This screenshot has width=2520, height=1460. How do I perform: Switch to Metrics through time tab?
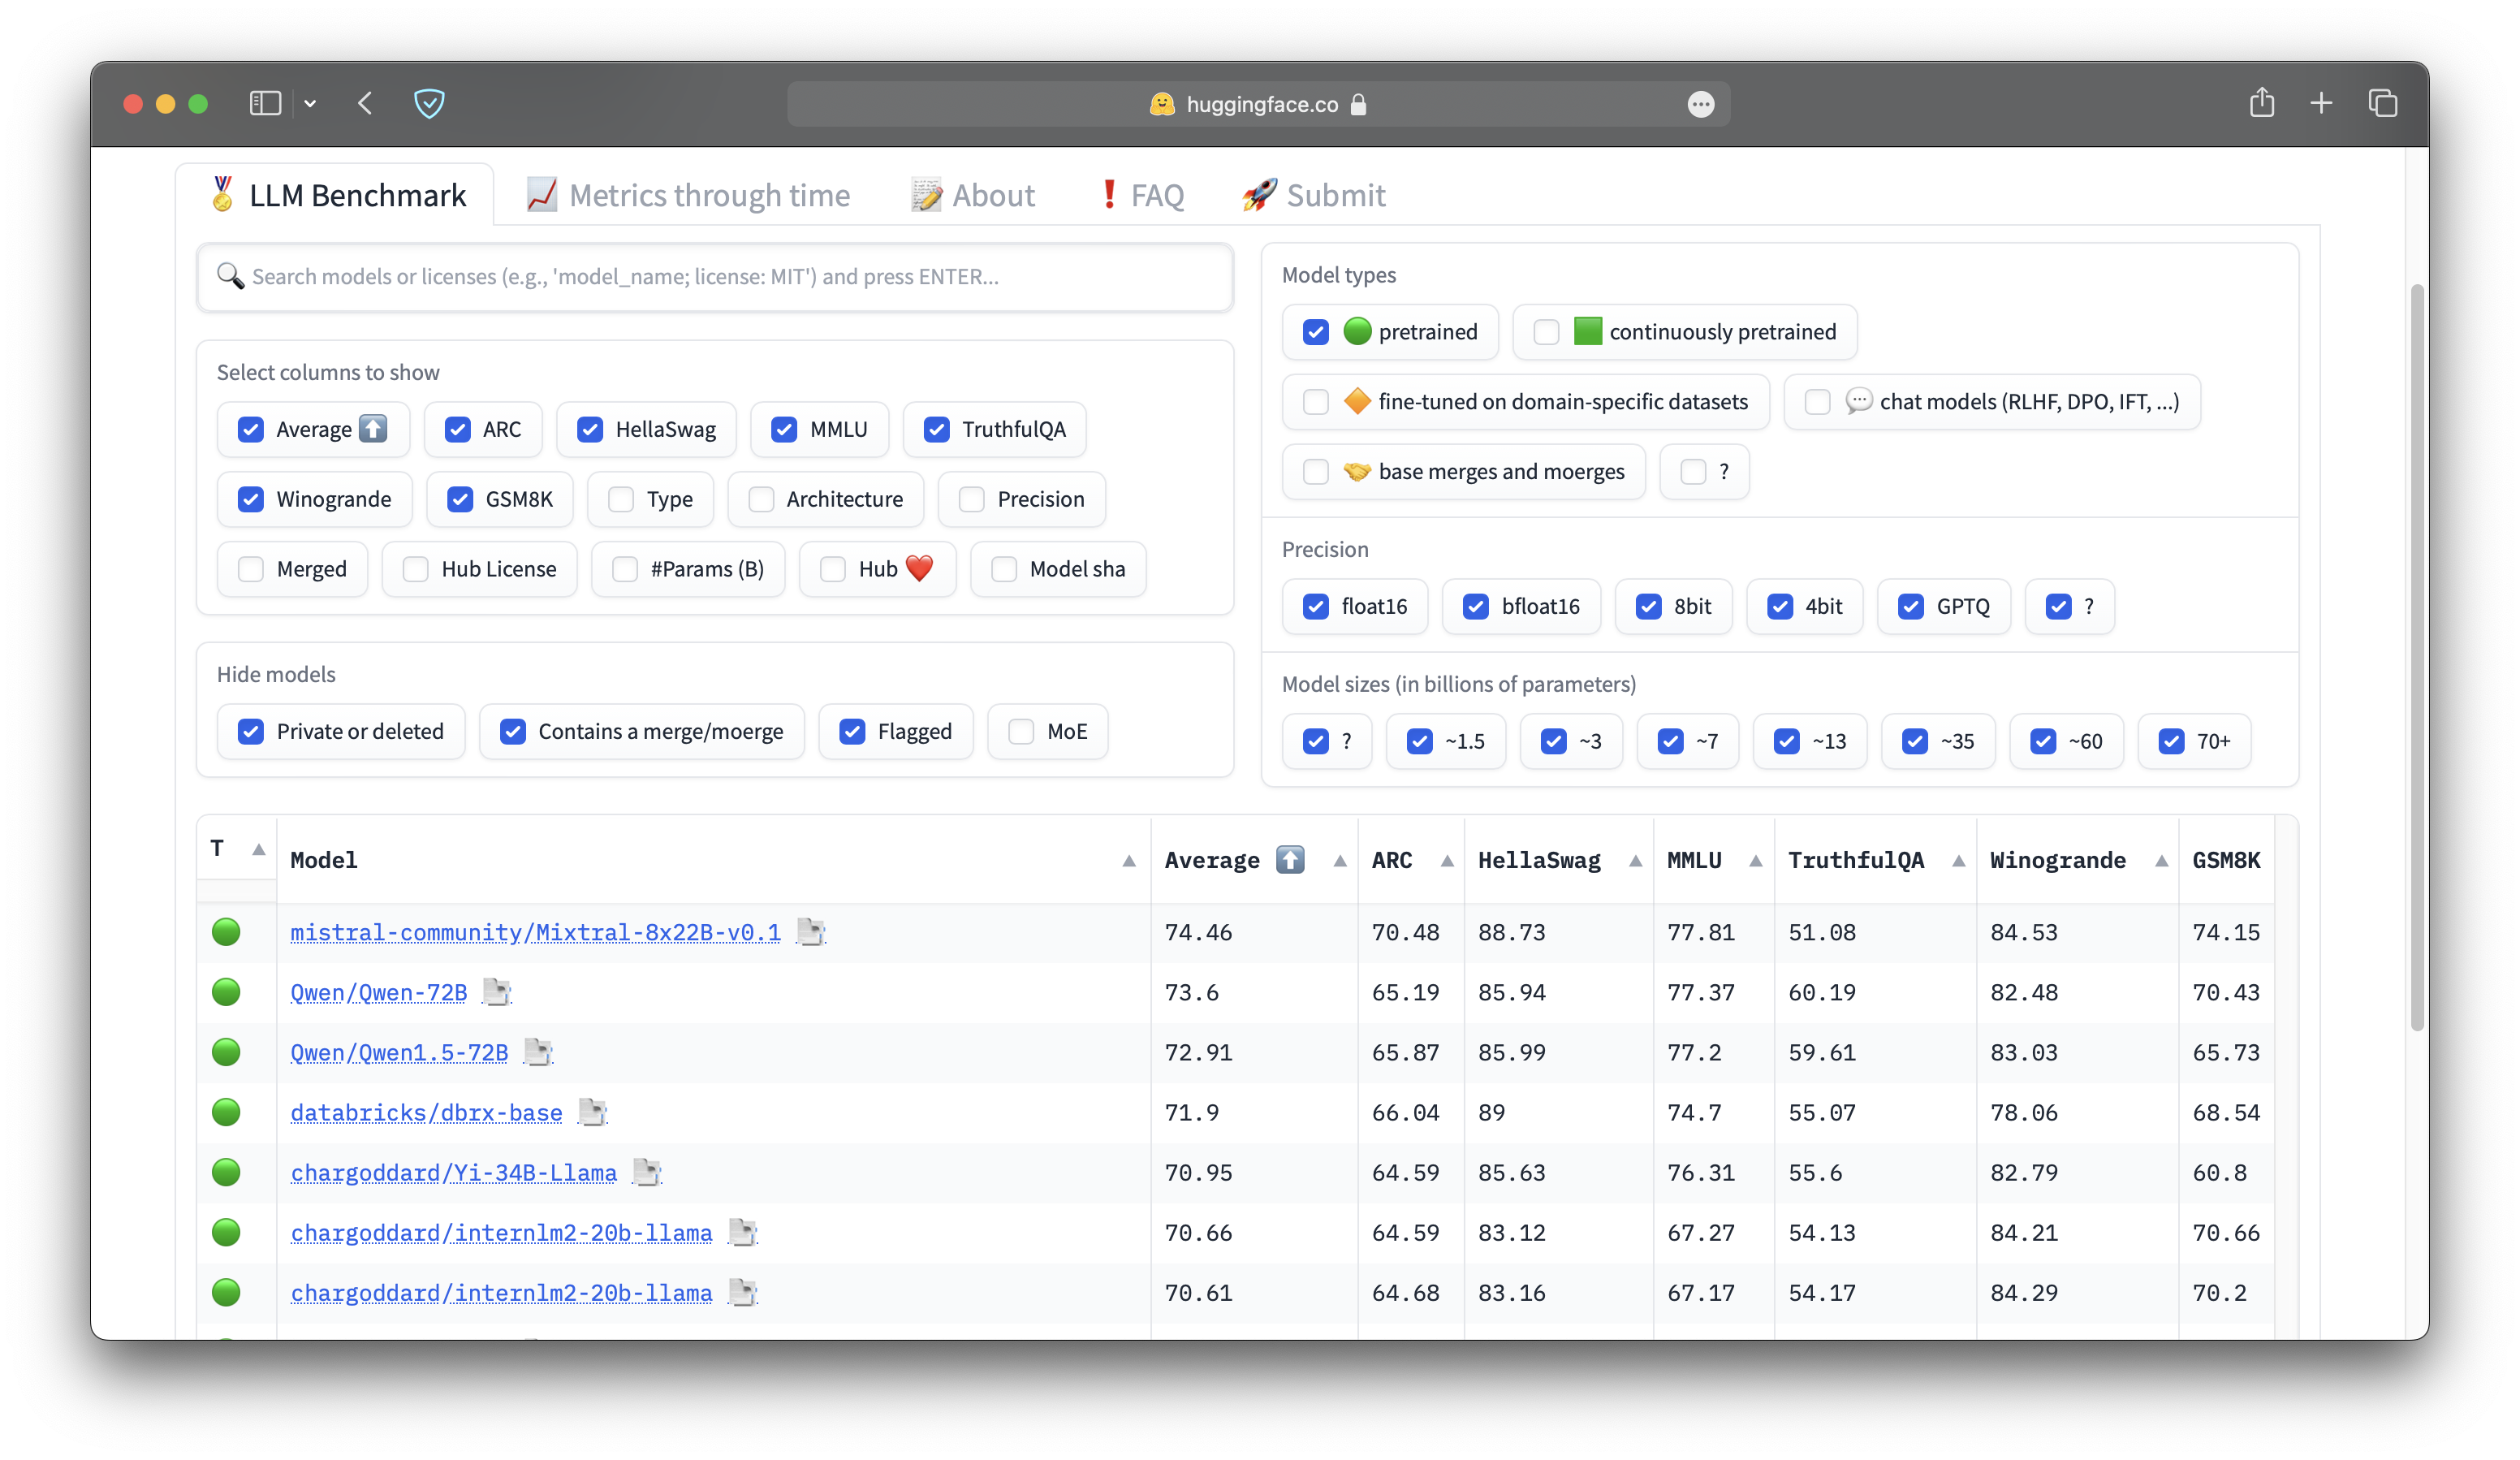pos(689,195)
